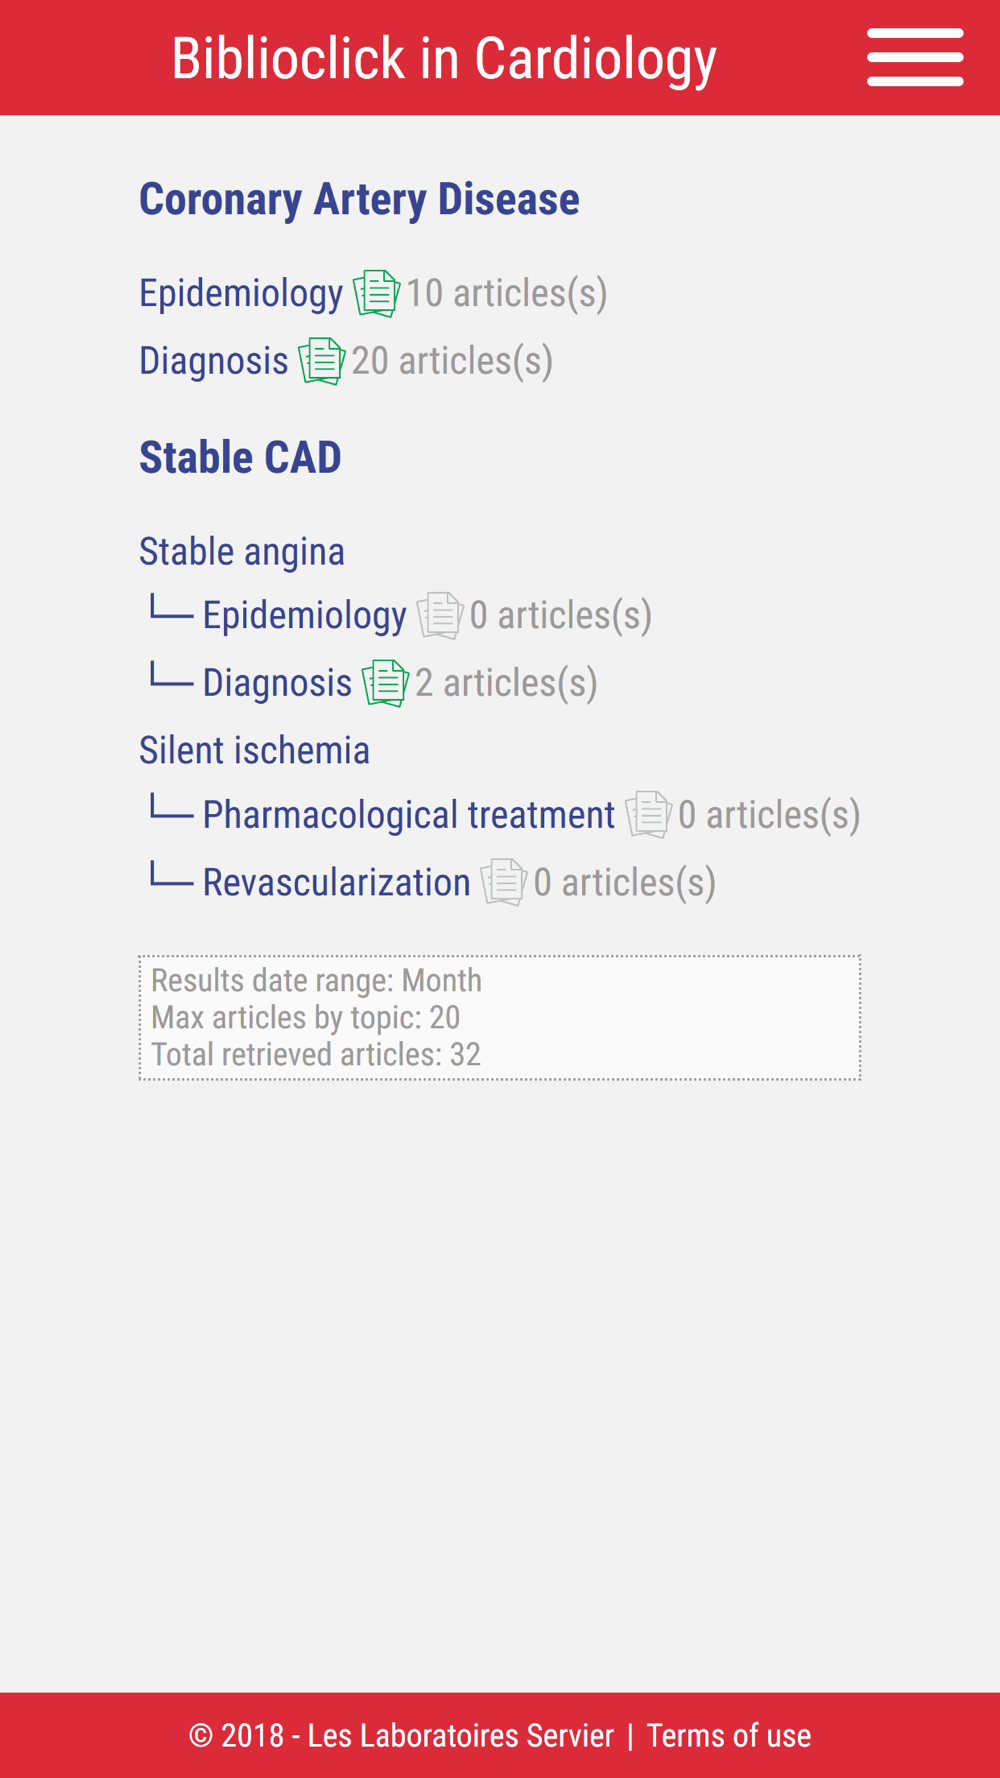Click the green articles icon beside Stable angina Diagnosis
Image resolution: width=1000 pixels, height=1778 pixels.
tap(385, 683)
